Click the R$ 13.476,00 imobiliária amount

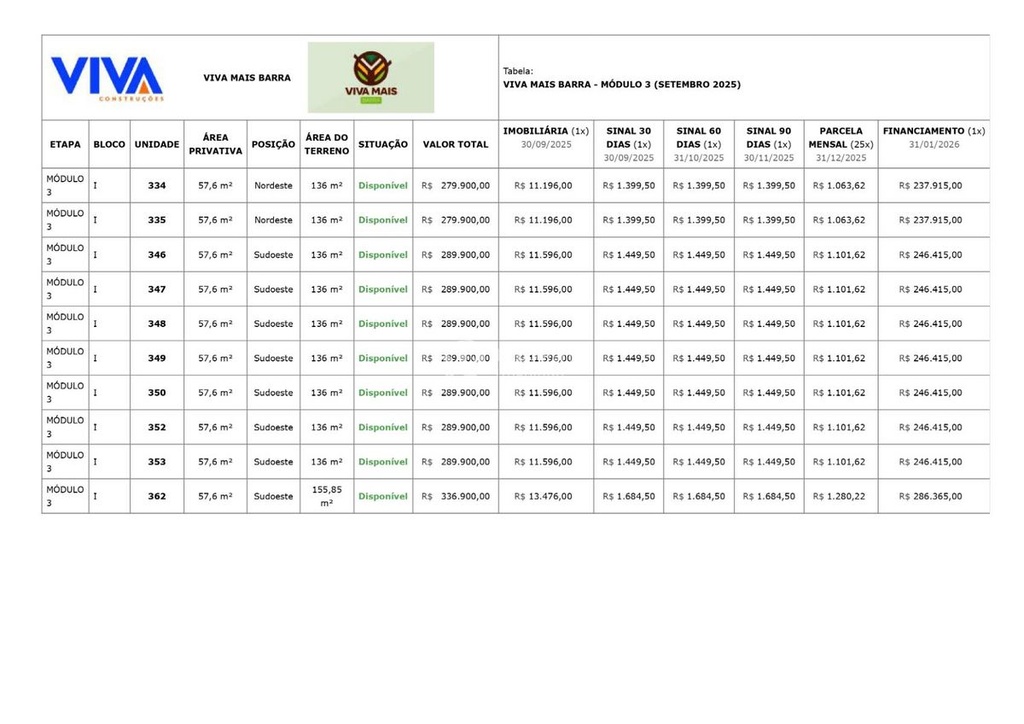pyautogui.click(x=543, y=497)
